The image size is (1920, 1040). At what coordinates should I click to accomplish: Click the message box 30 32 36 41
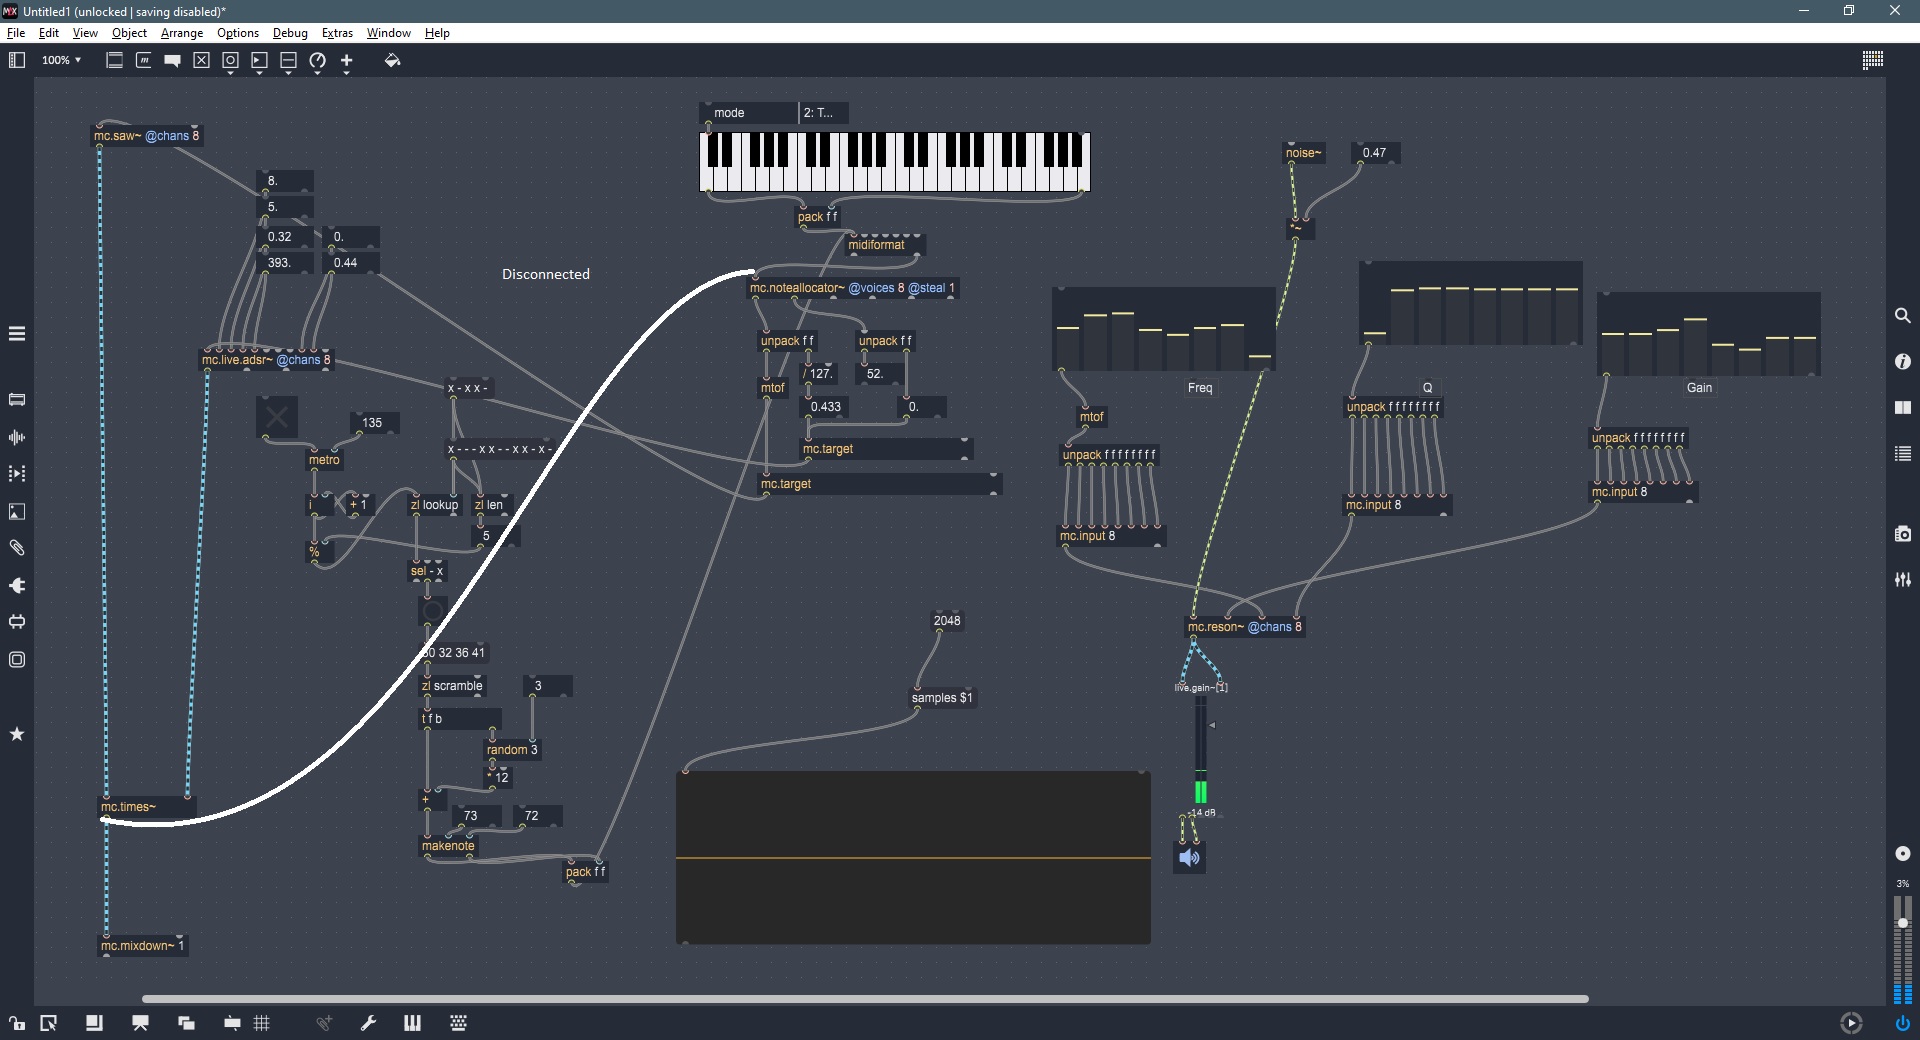[454, 653]
